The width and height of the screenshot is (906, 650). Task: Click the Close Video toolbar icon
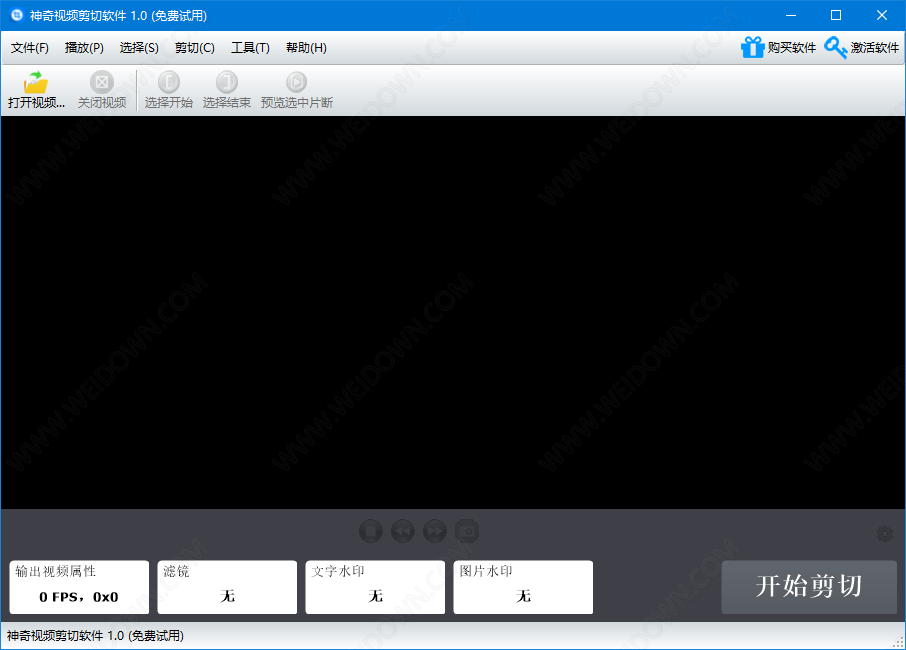(x=102, y=83)
